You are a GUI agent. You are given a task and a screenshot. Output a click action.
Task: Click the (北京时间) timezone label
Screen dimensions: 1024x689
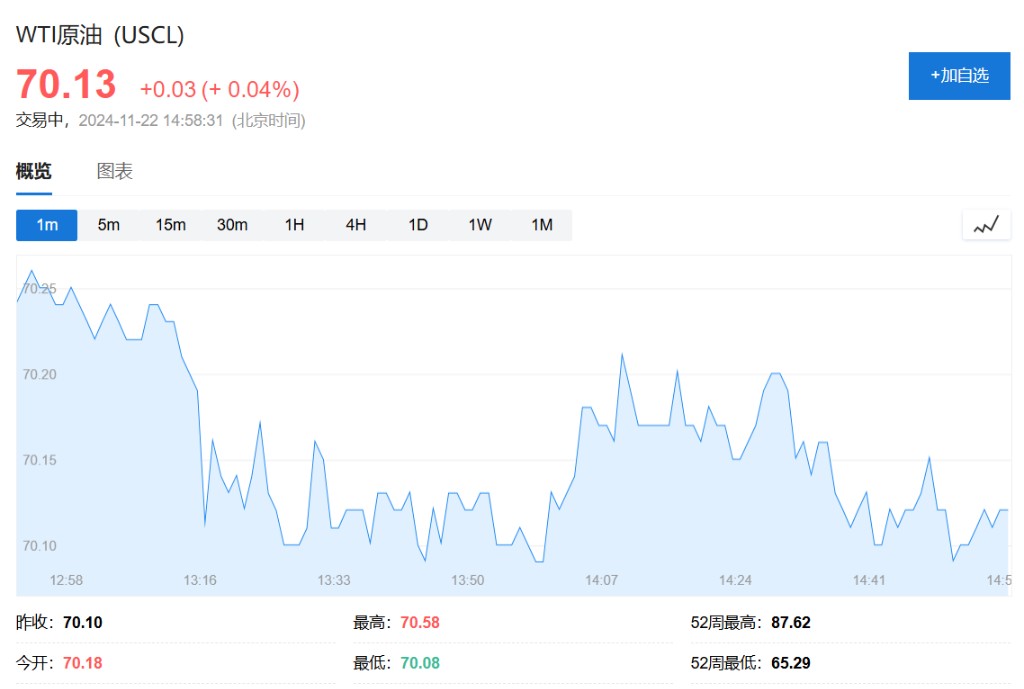[x=268, y=121]
